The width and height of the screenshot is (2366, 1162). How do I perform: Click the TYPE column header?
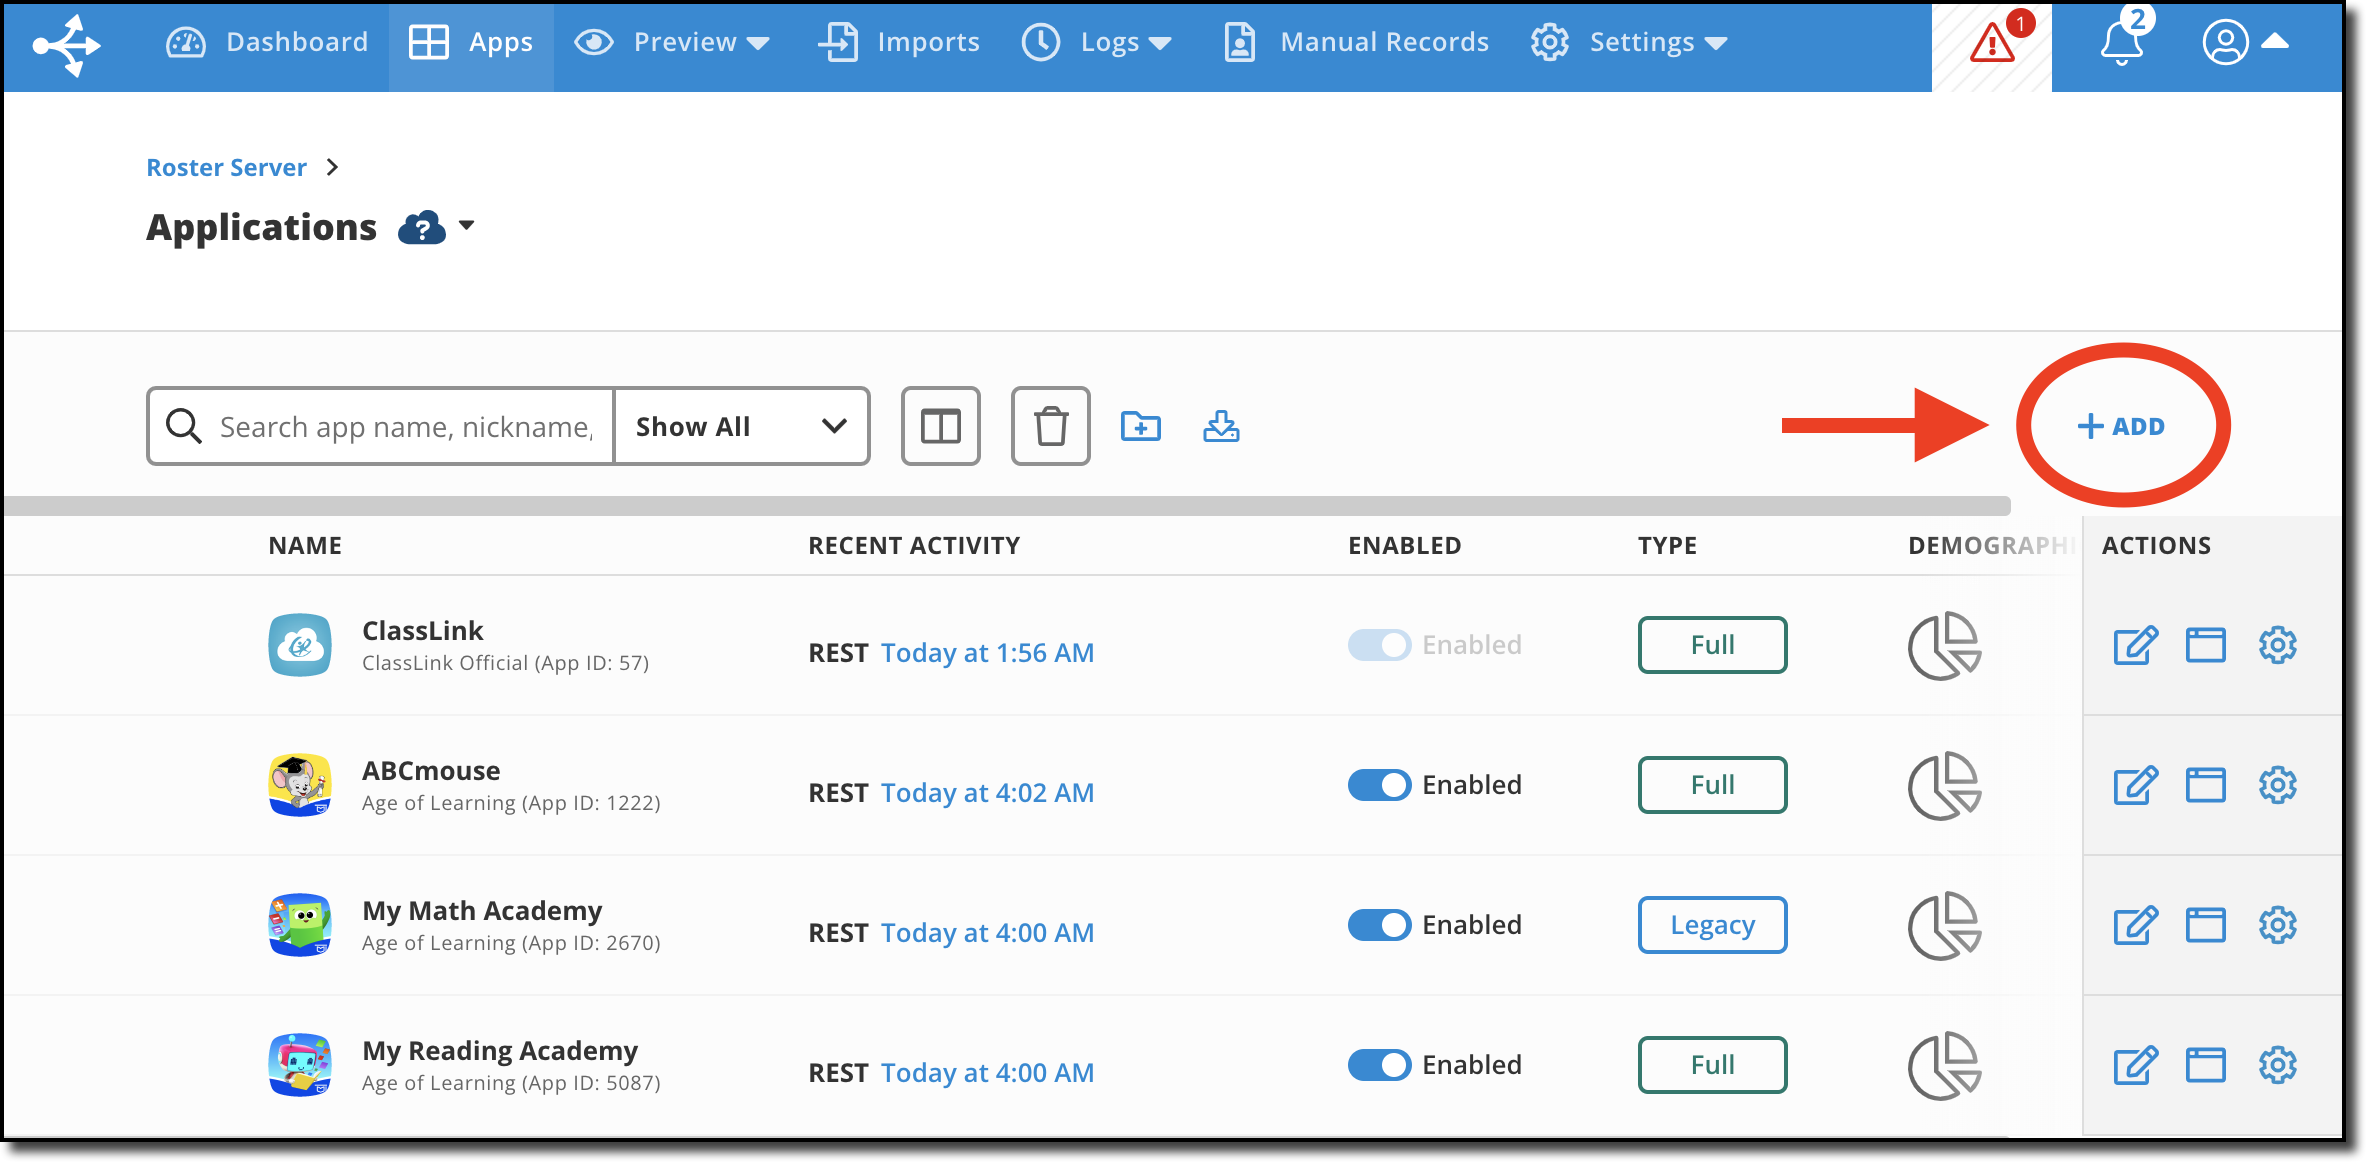coord(1667,545)
